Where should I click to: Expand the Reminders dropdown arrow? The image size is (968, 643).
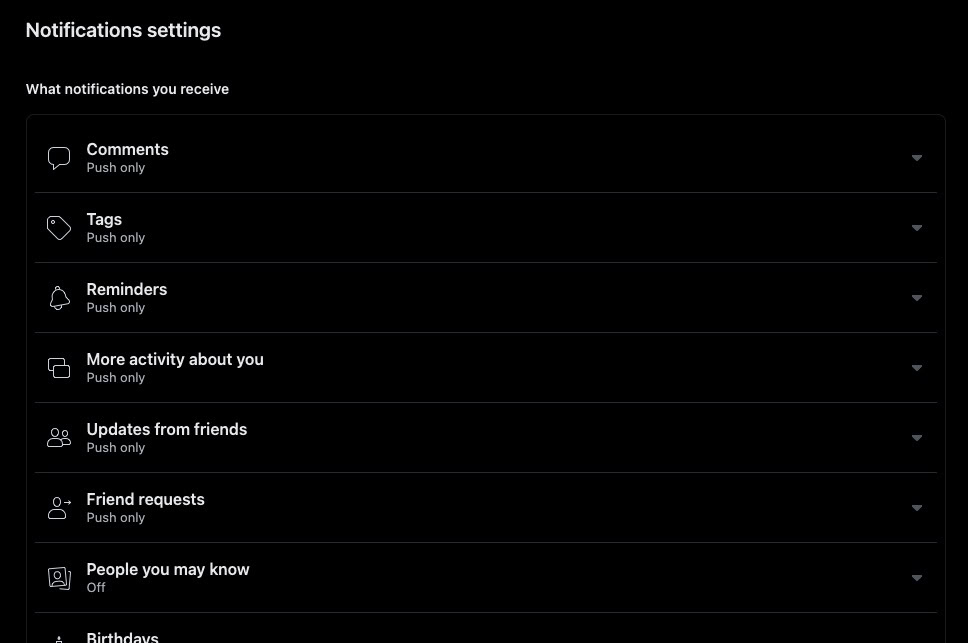[x=916, y=298]
